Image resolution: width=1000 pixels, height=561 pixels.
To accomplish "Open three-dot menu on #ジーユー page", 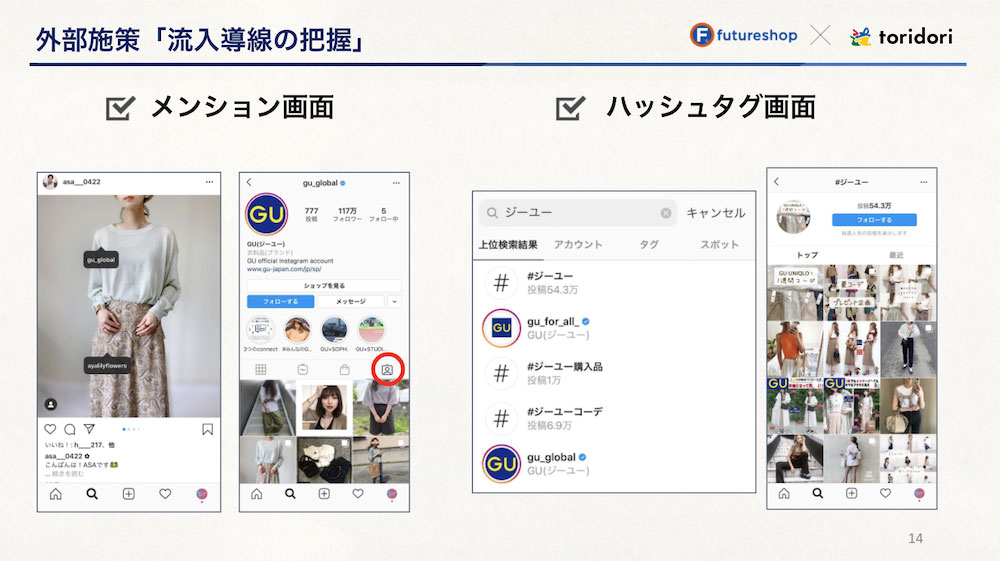I will (923, 182).
